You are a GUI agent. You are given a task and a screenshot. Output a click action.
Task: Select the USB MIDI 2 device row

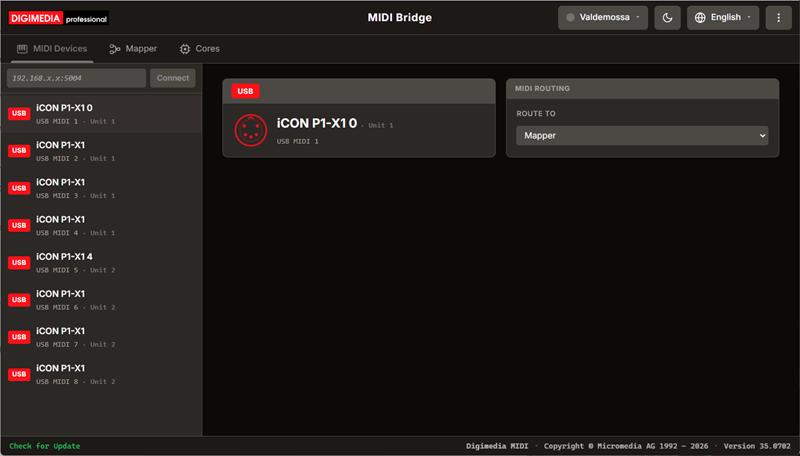[102, 151]
